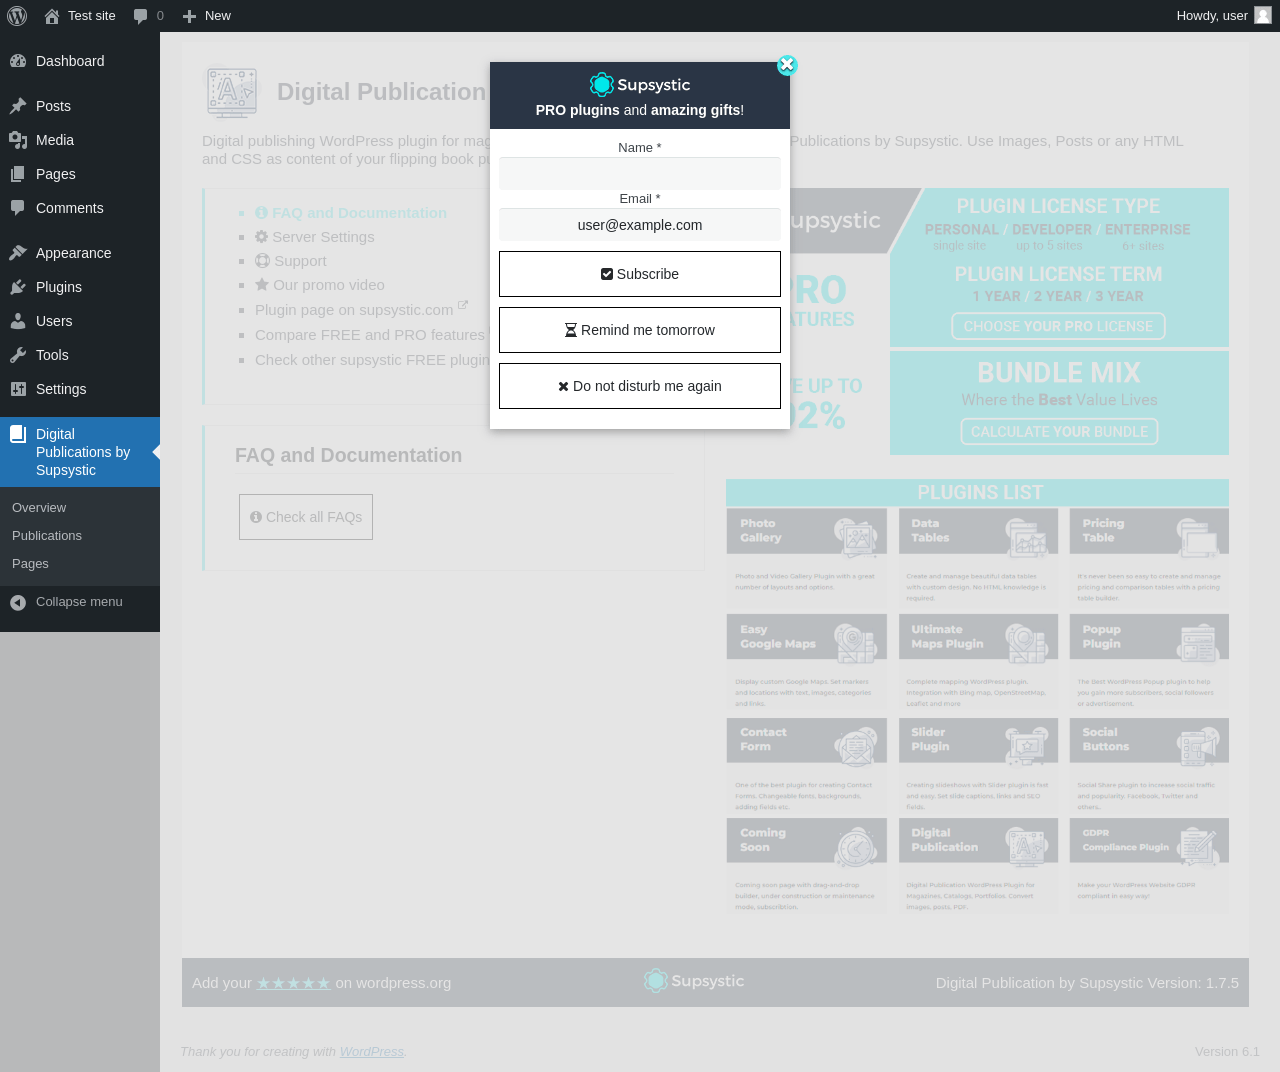This screenshot has height=1072, width=1280.
Task: Click the Supsystic logo in footer
Action: (x=694, y=981)
